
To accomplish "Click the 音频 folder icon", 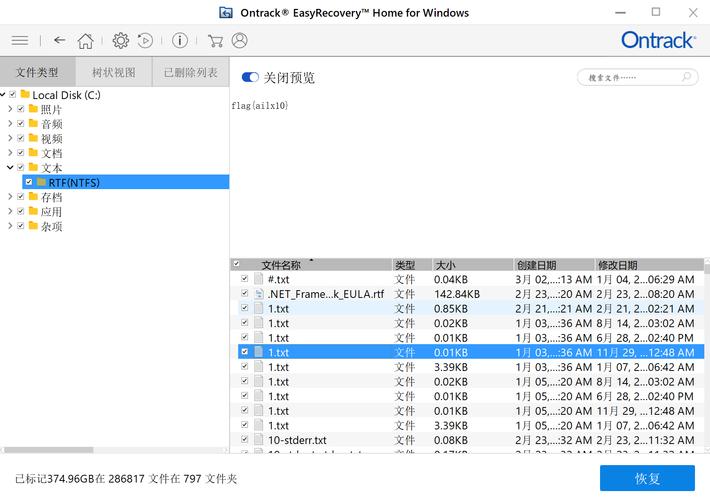I will (x=33, y=123).
